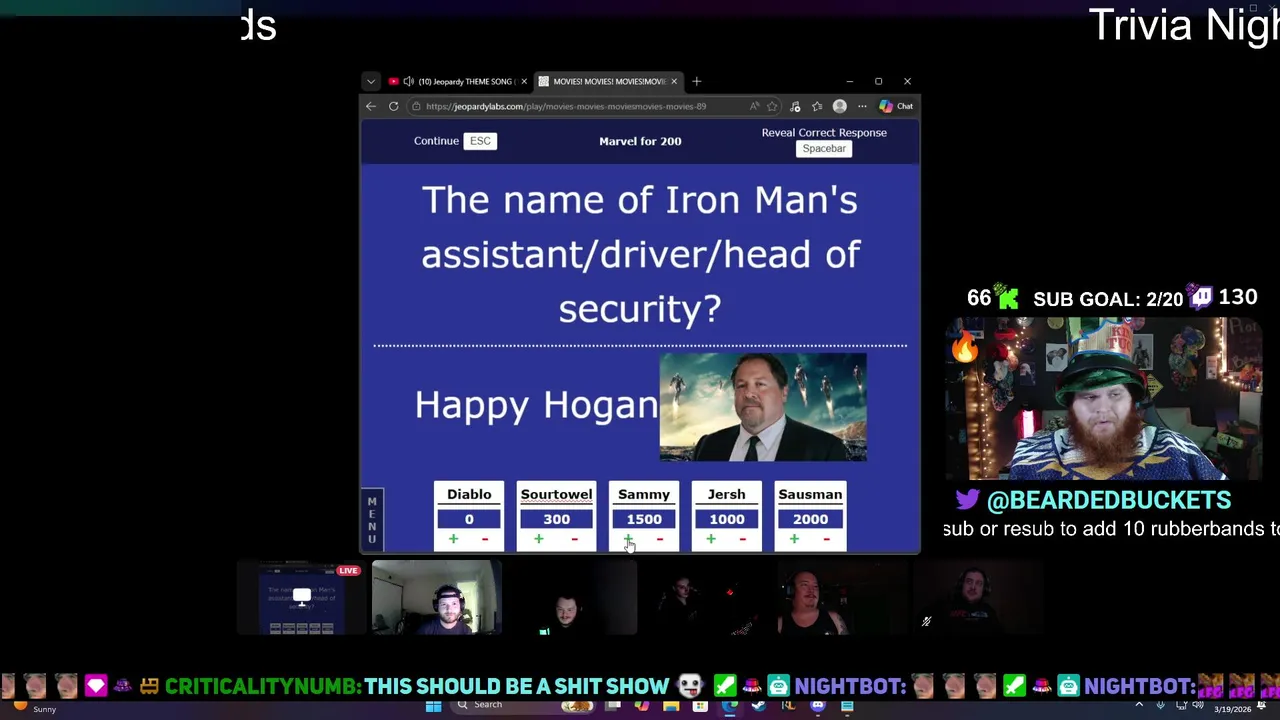Image resolution: width=1280 pixels, height=720 pixels.
Task: Add points to Jersh with plus
Action: point(711,539)
